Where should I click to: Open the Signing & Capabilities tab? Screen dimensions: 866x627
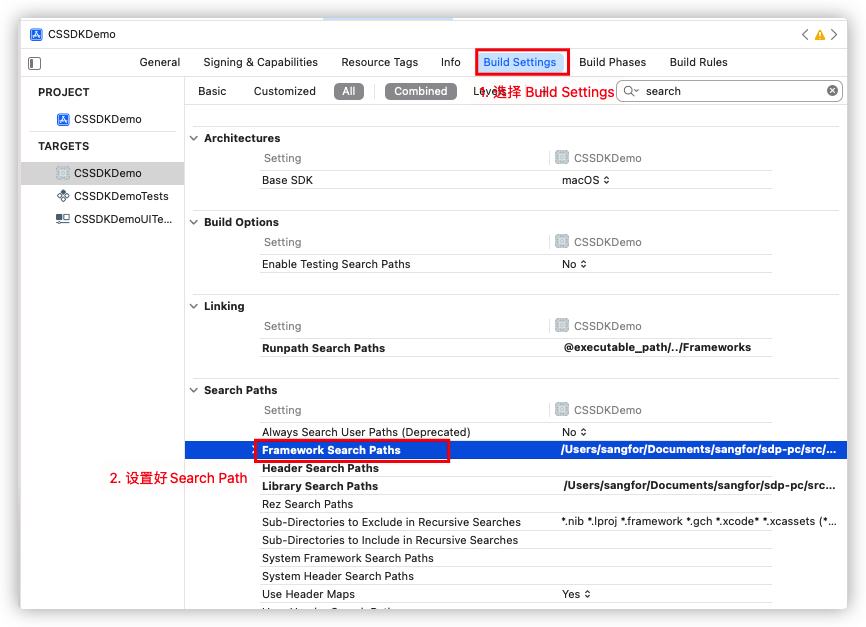coord(260,62)
